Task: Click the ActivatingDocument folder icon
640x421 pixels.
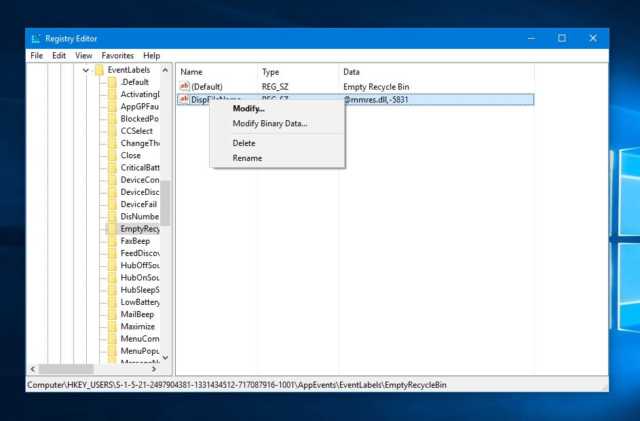Action: pyautogui.click(x=113, y=94)
